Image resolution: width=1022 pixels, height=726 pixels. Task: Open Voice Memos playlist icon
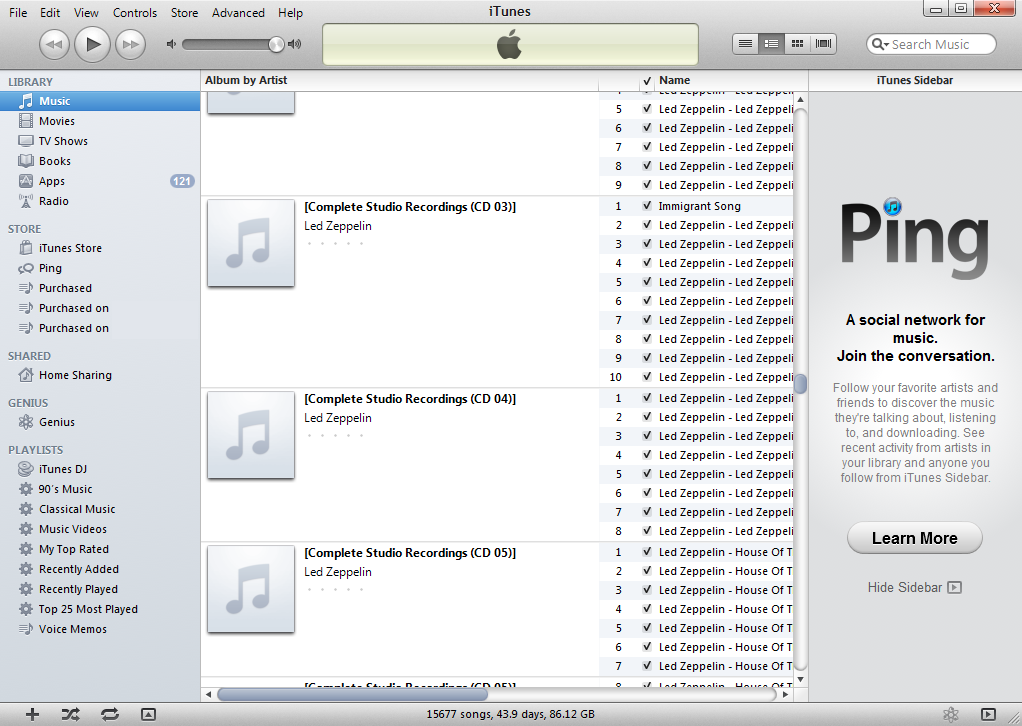click(x=26, y=629)
